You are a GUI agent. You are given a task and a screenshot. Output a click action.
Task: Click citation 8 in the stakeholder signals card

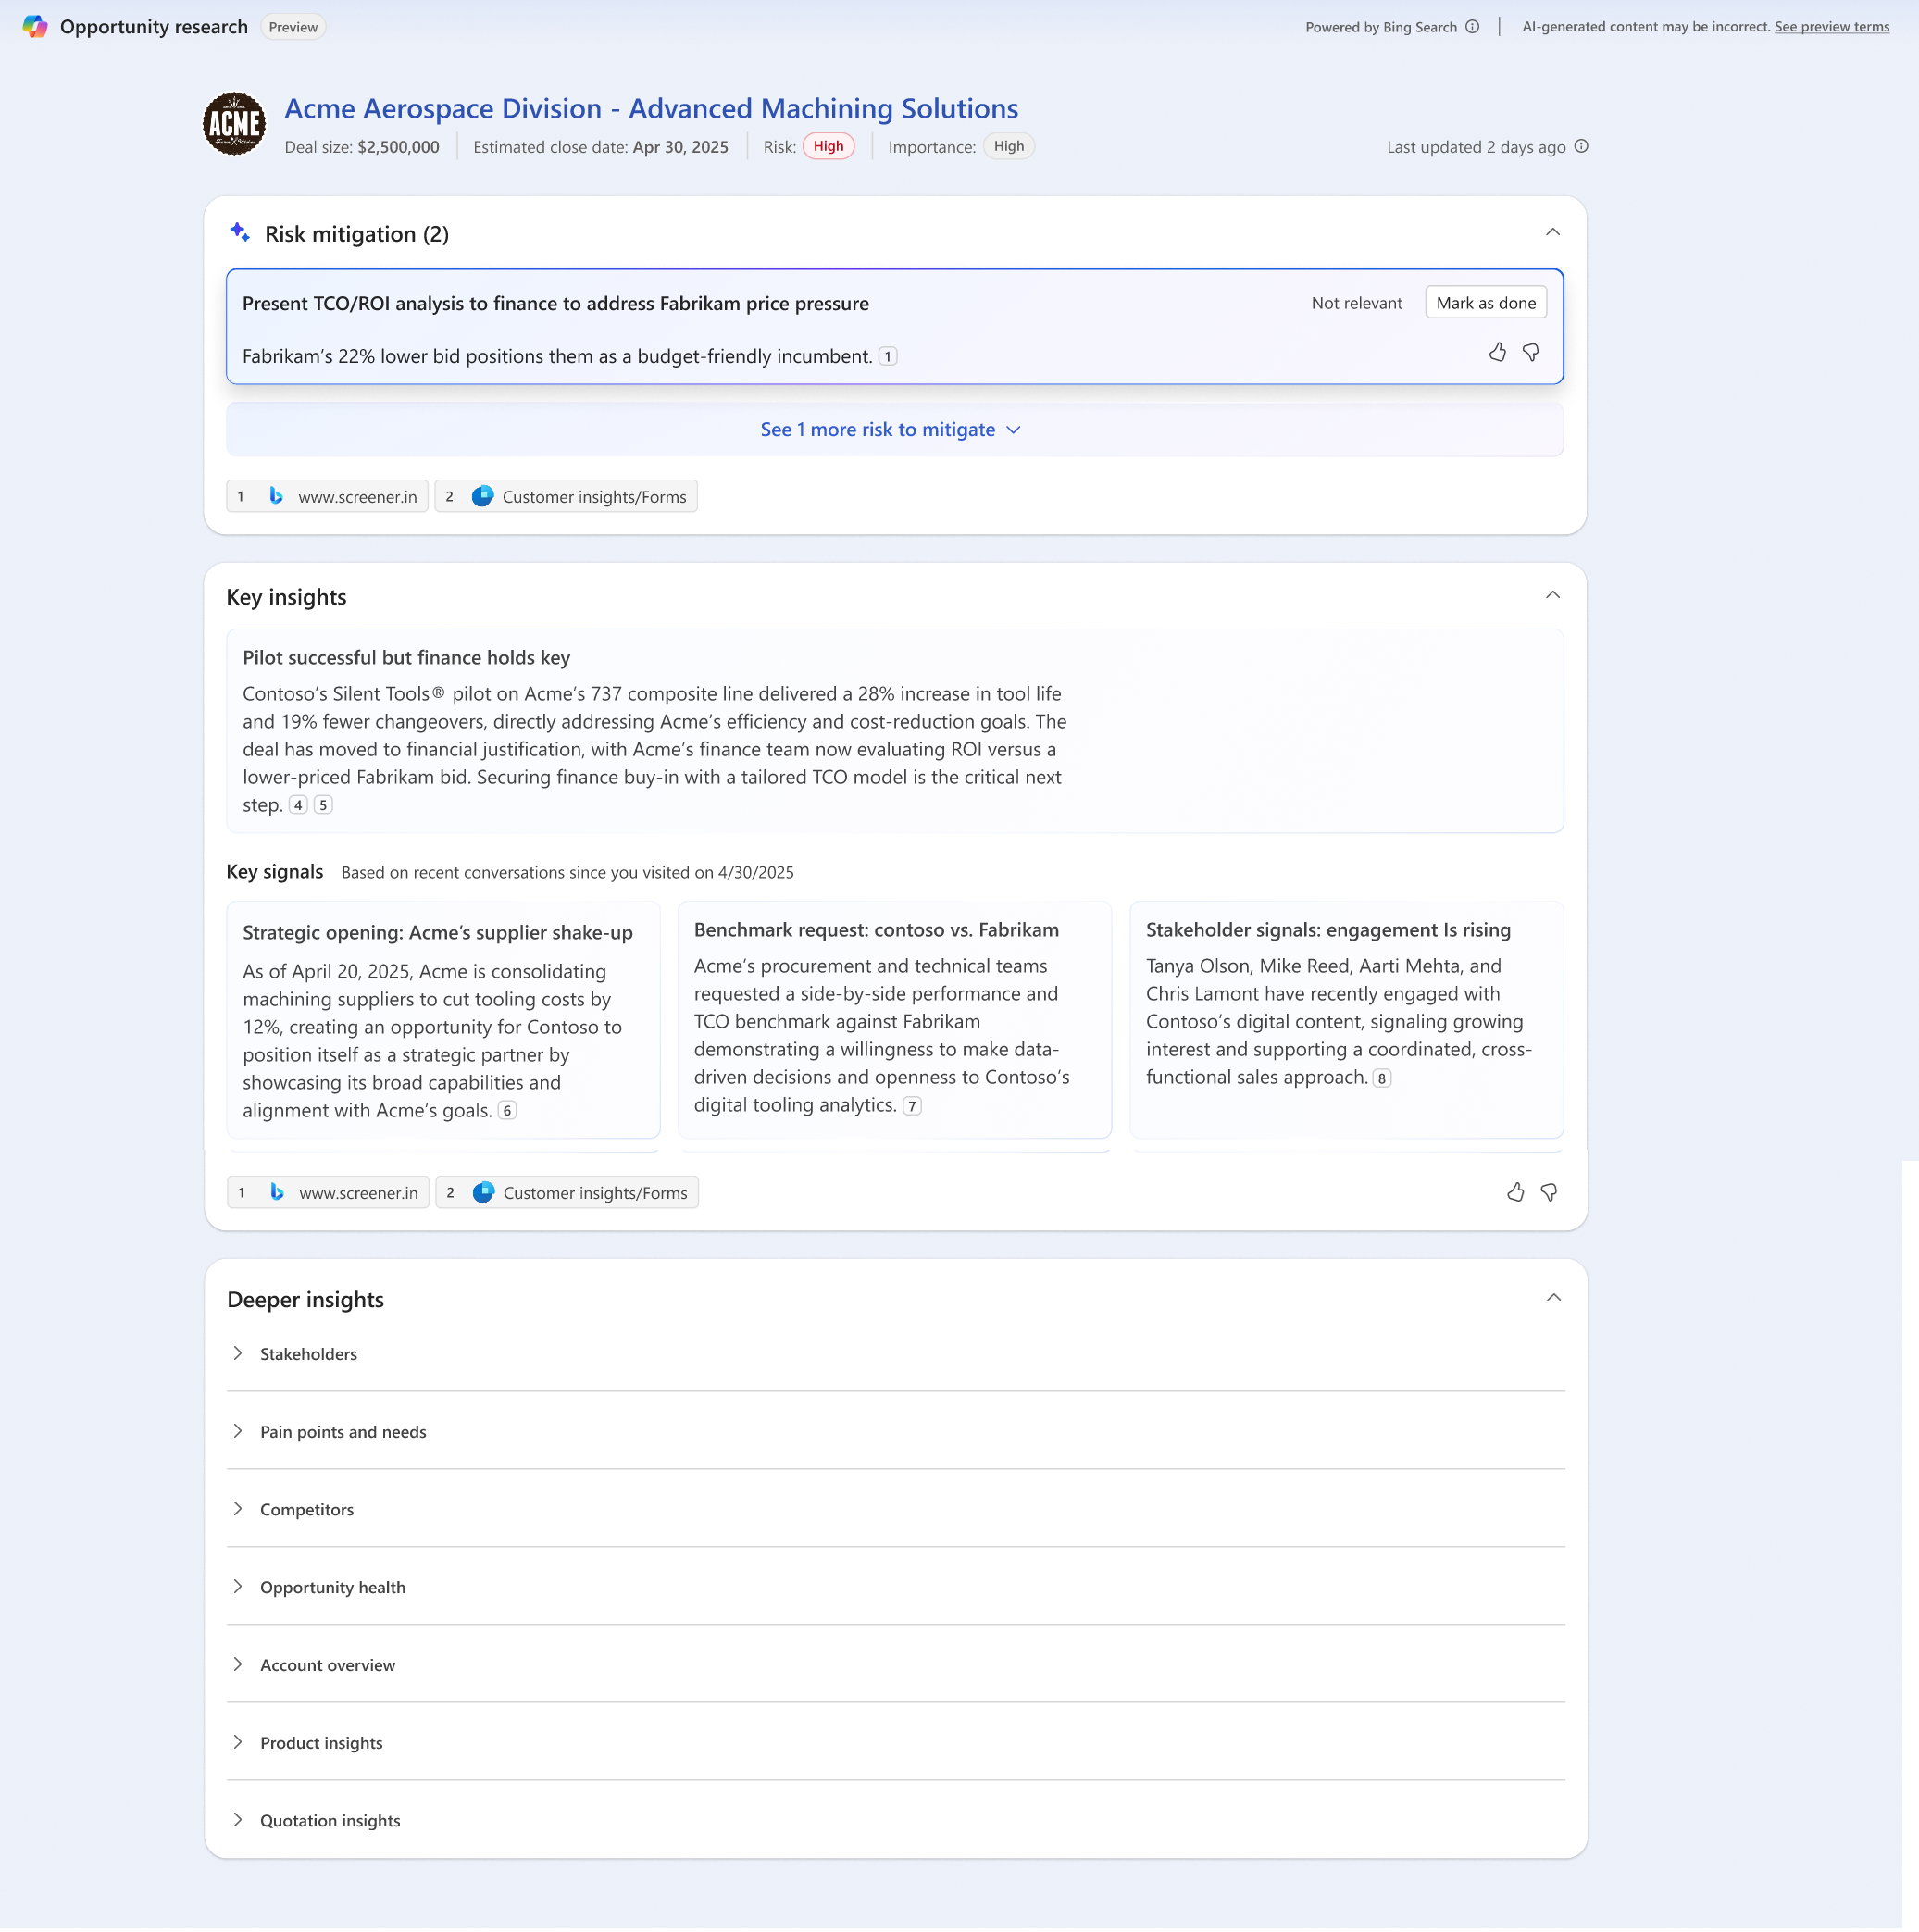click(1383, 1078)
